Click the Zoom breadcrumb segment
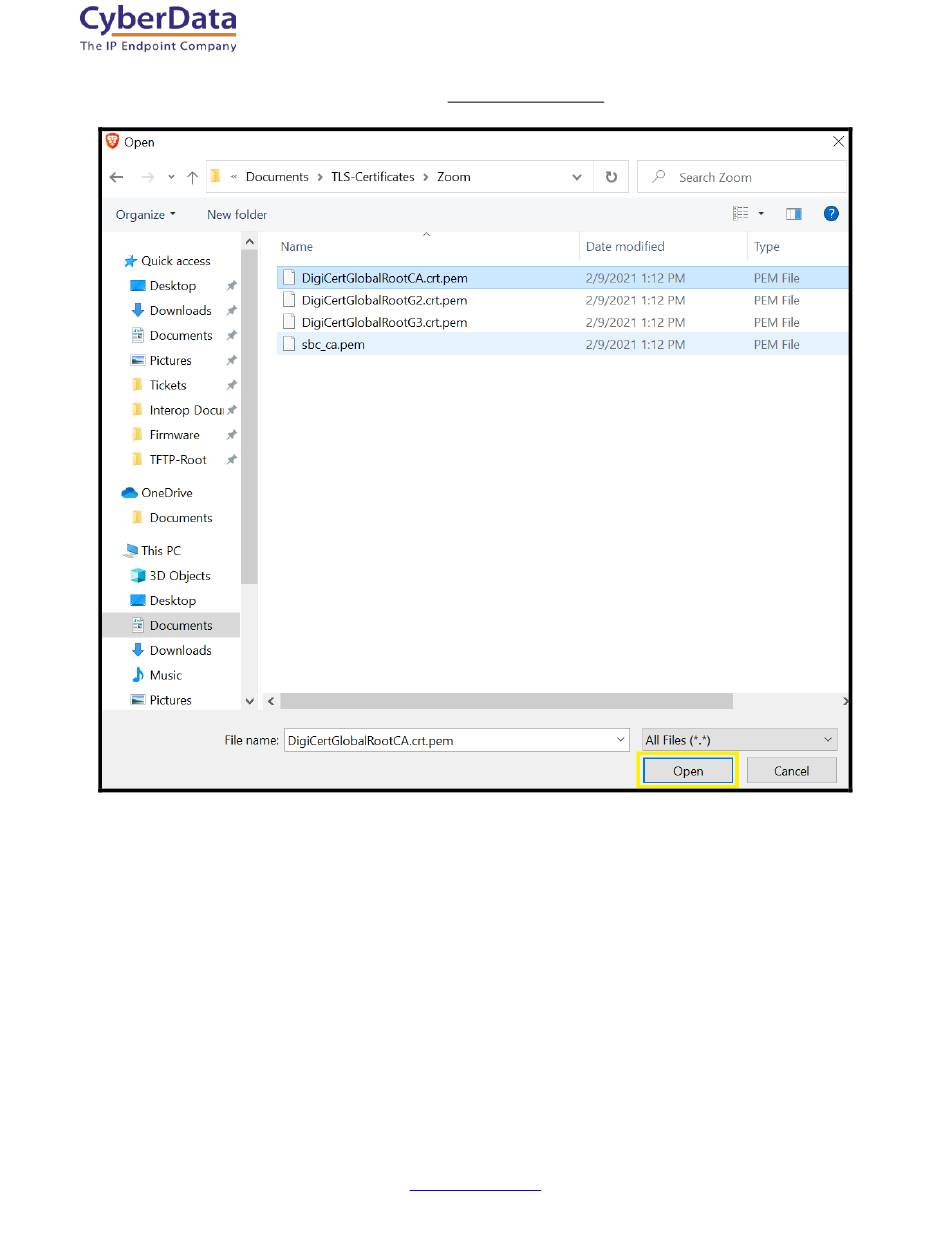 pyautogui.click(x=454, y=177)
